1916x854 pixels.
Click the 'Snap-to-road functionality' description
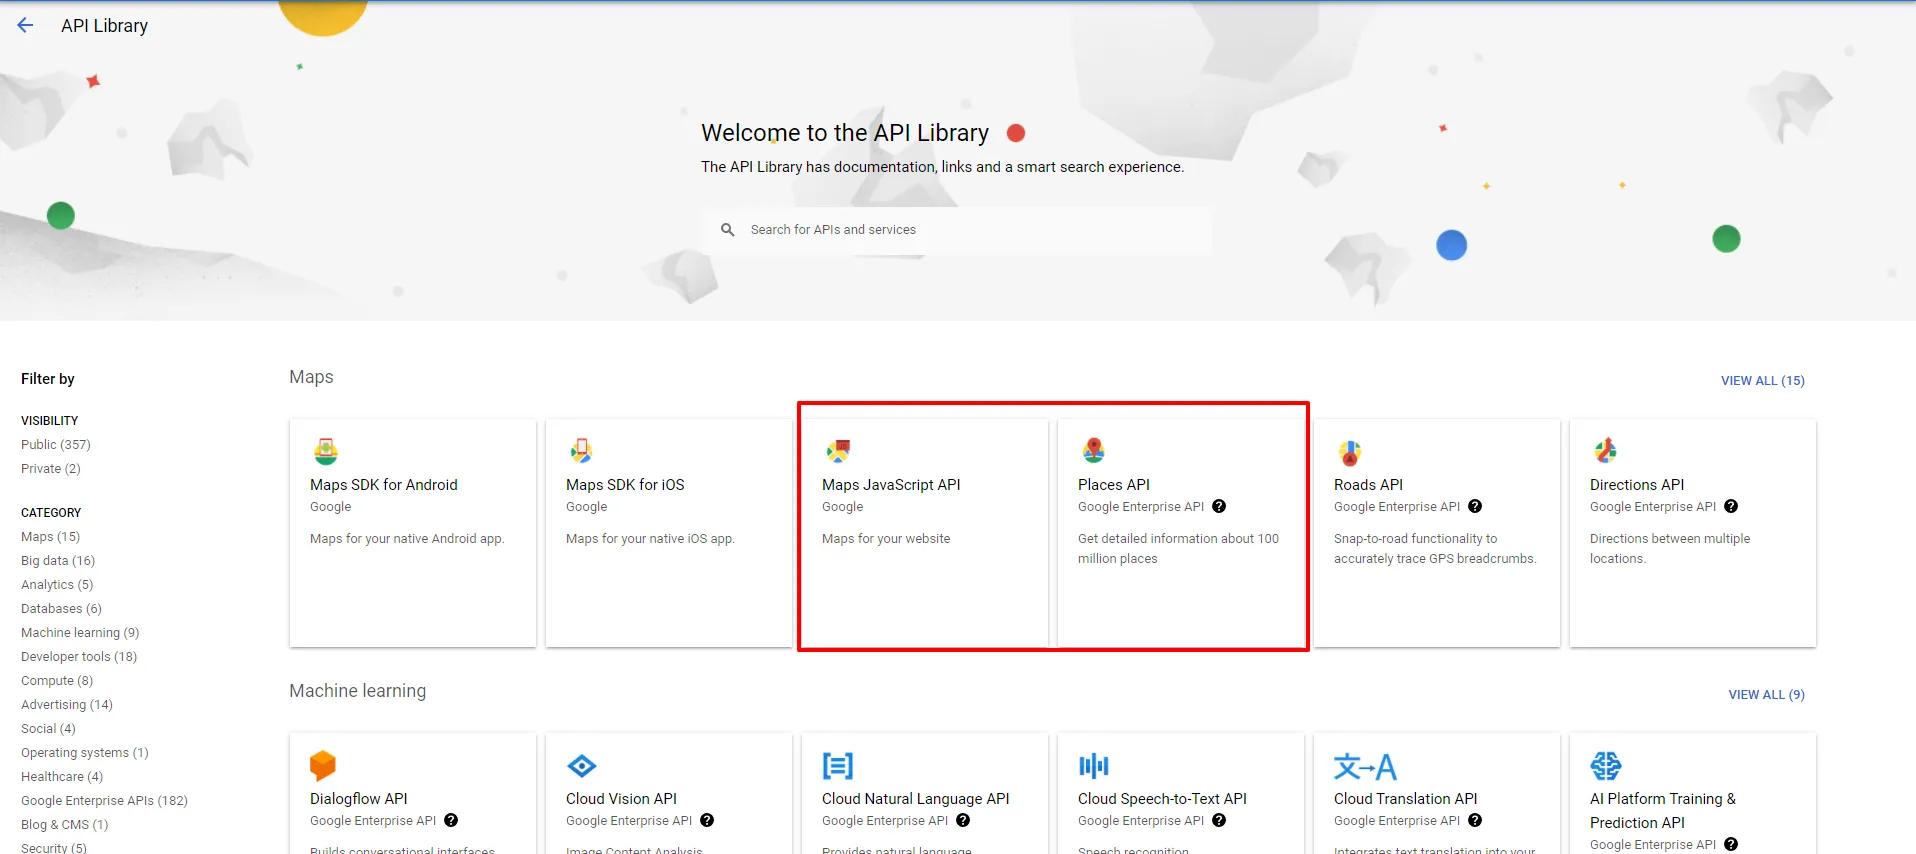[1435, 549]
